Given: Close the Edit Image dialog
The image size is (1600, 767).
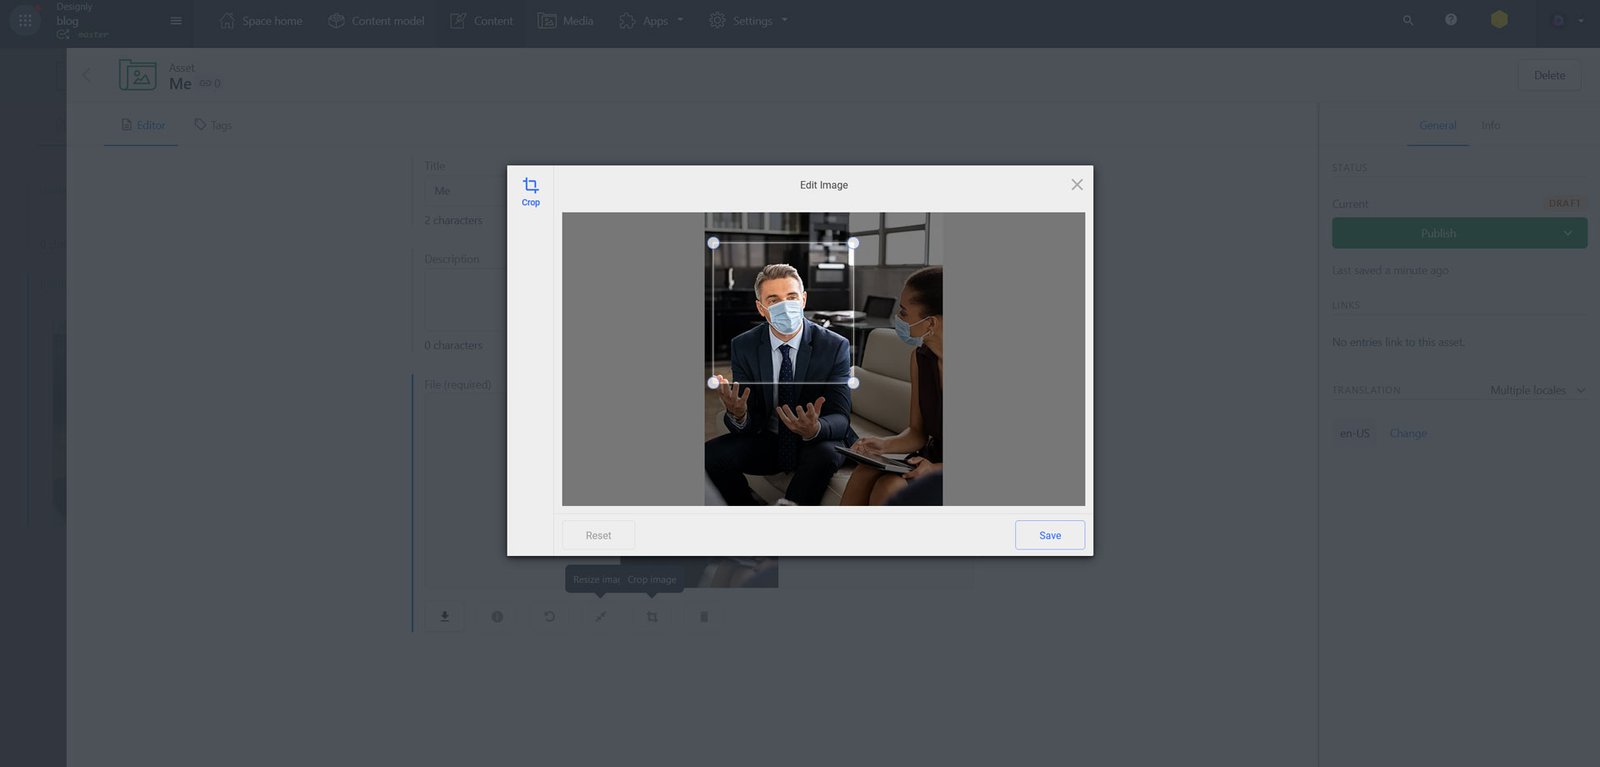Looking at the screenshot, I should 1076,185.
